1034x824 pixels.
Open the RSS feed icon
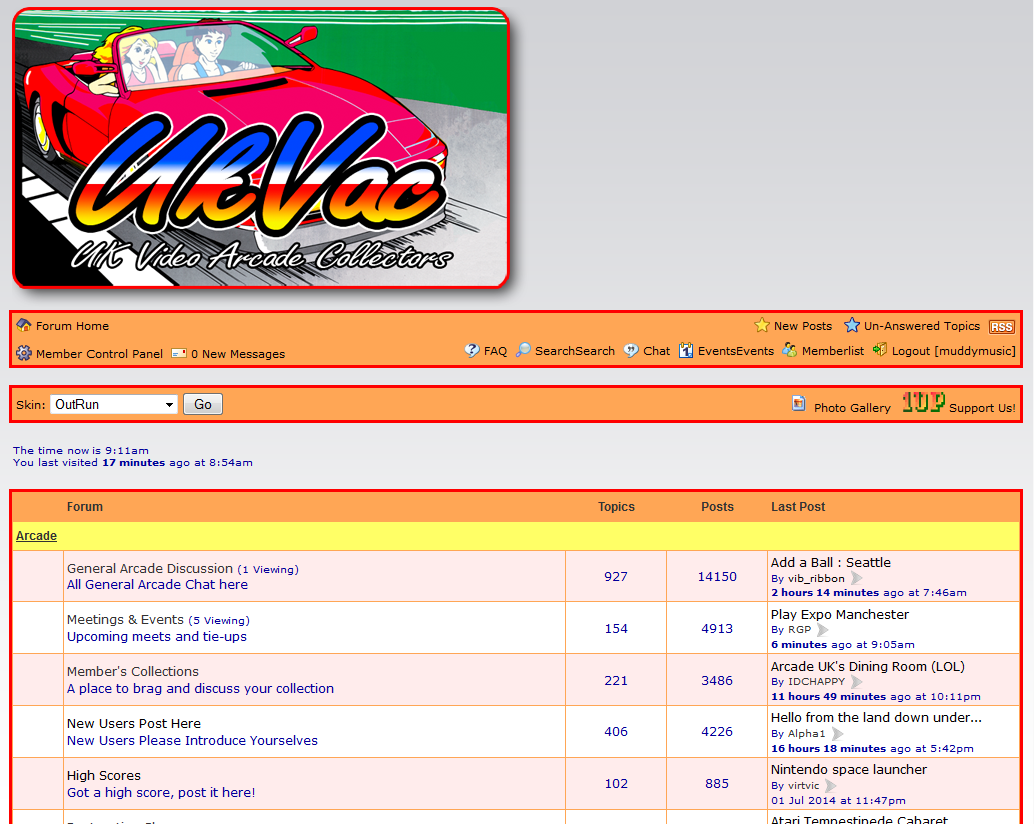click(x=1001, y=327)
